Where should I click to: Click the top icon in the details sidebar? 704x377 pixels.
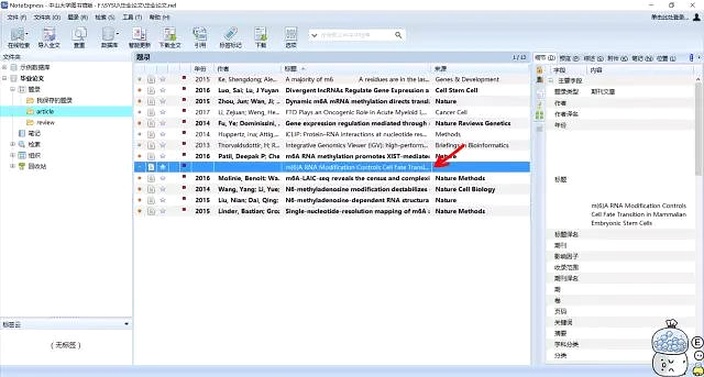pyautogui.click(x=539, y=70)
